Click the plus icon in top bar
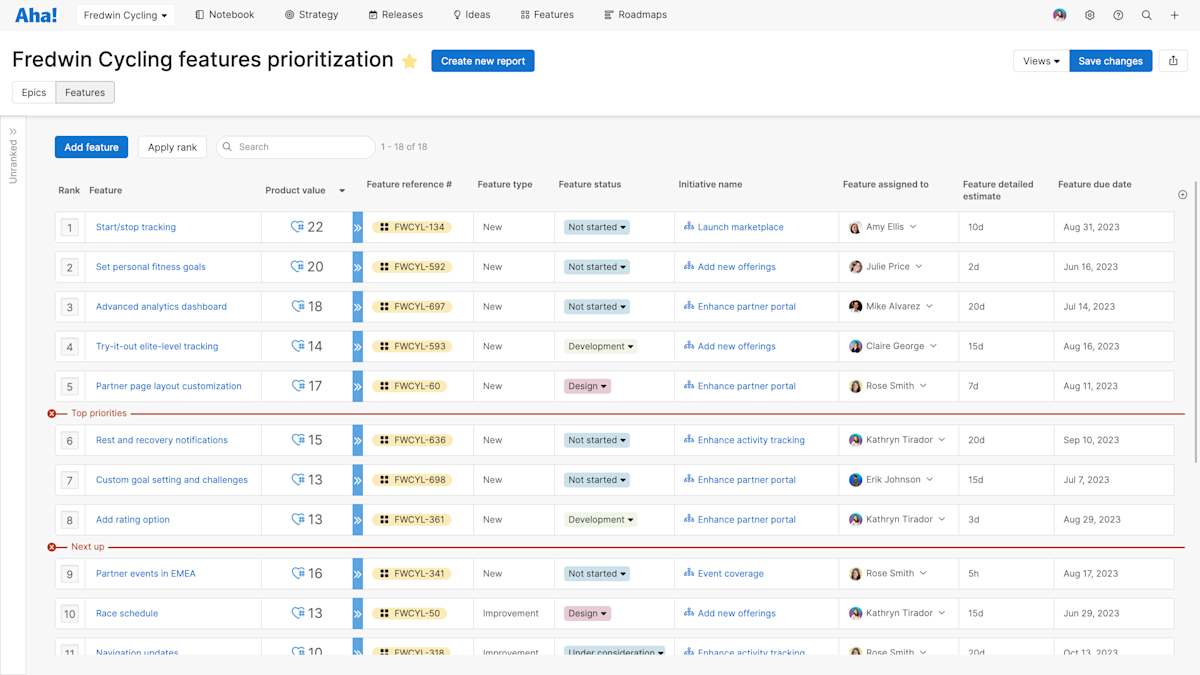Image resolution: width=1200 pixels, height=675 pixels. [1175, 15]
